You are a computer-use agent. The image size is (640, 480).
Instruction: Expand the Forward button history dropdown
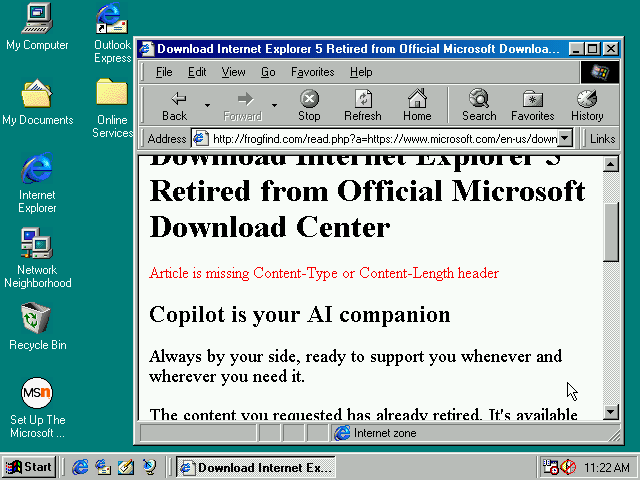pyautogui.click(x=274, y=105)
